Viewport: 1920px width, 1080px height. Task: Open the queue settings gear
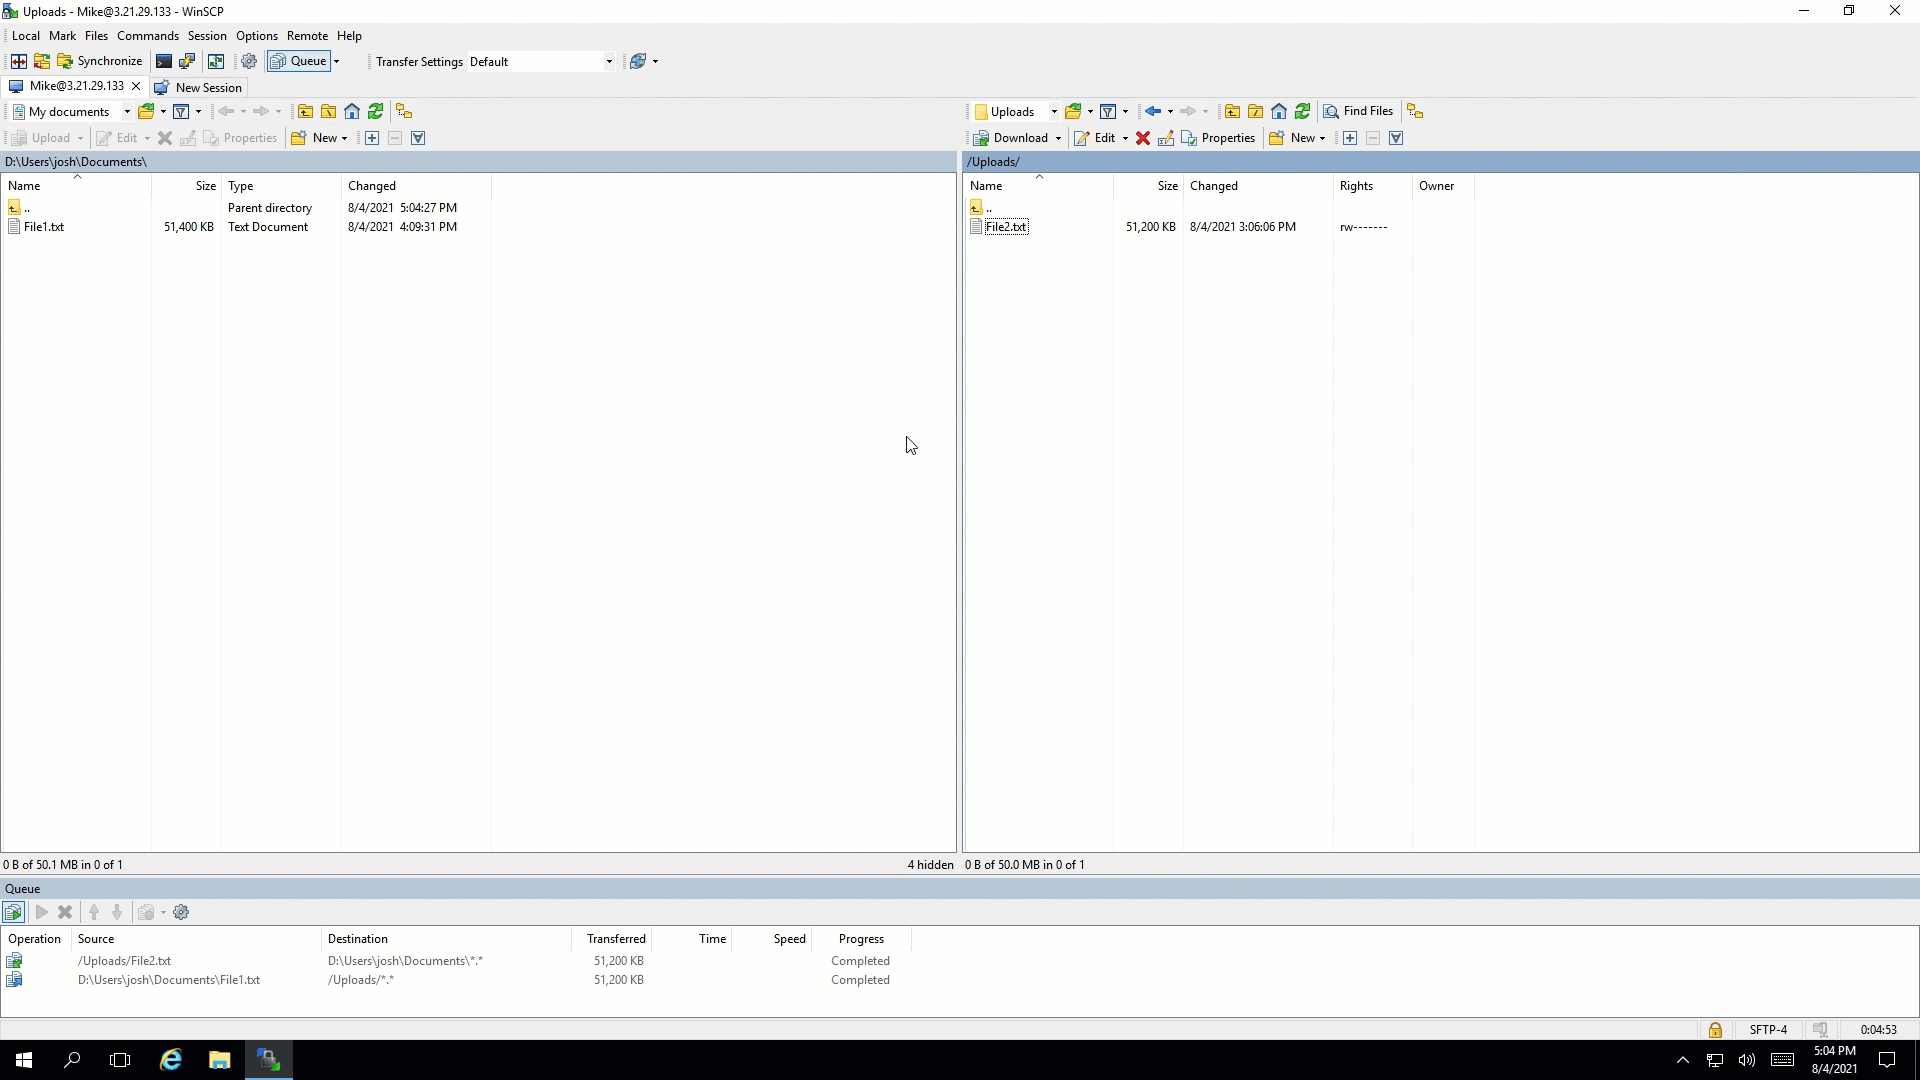coord(182,912)
